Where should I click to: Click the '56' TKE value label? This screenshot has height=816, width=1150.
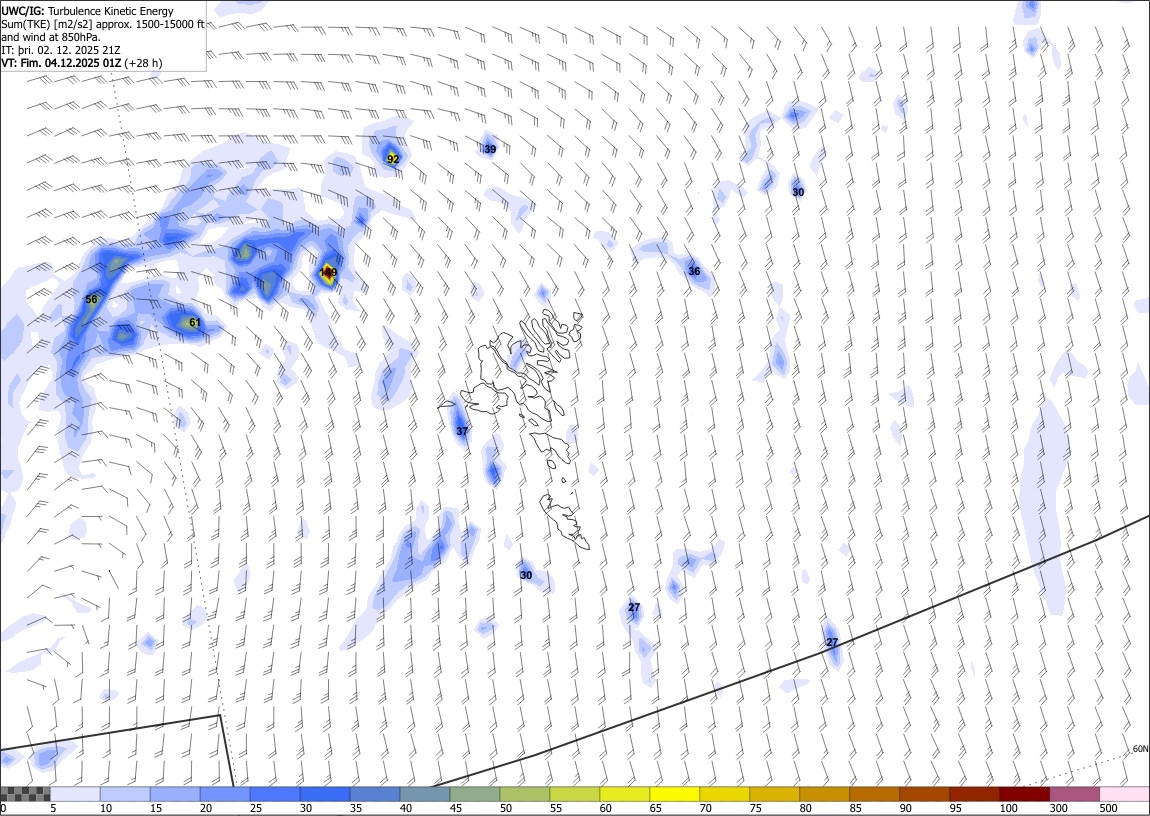(91, 299)
